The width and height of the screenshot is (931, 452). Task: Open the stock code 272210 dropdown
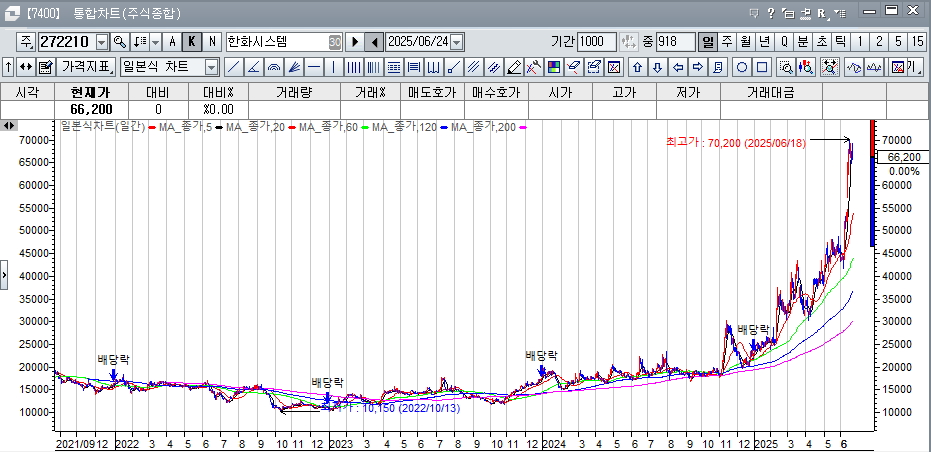tap(103, 42)
